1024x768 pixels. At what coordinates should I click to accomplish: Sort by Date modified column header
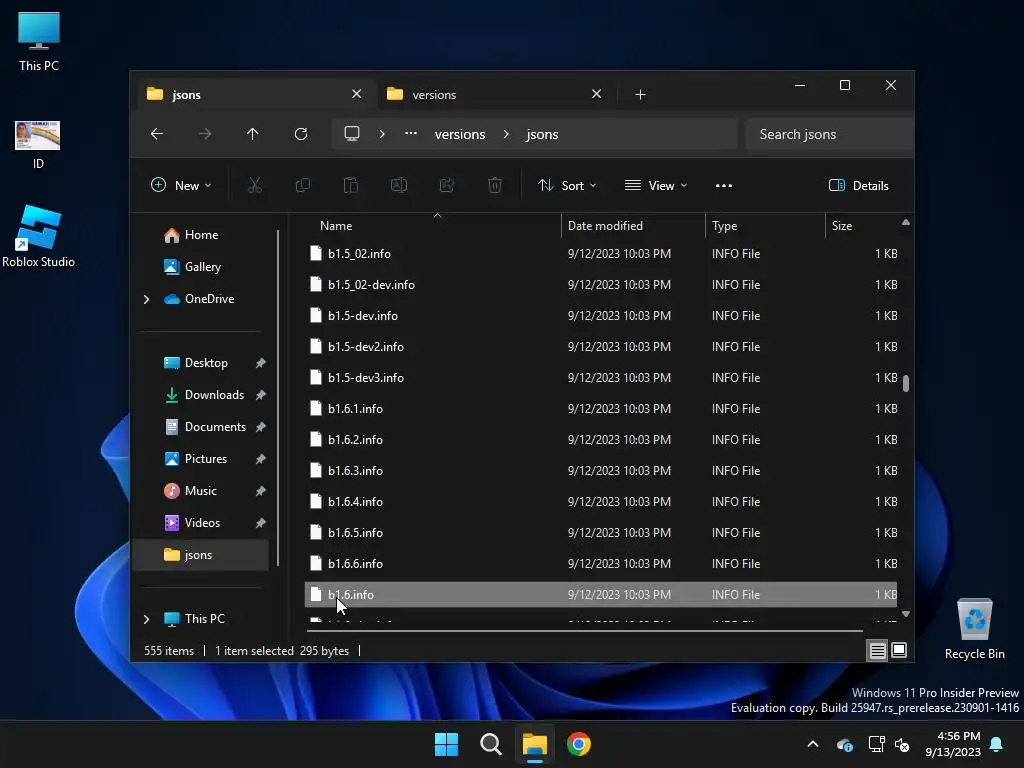coord(633,226)
